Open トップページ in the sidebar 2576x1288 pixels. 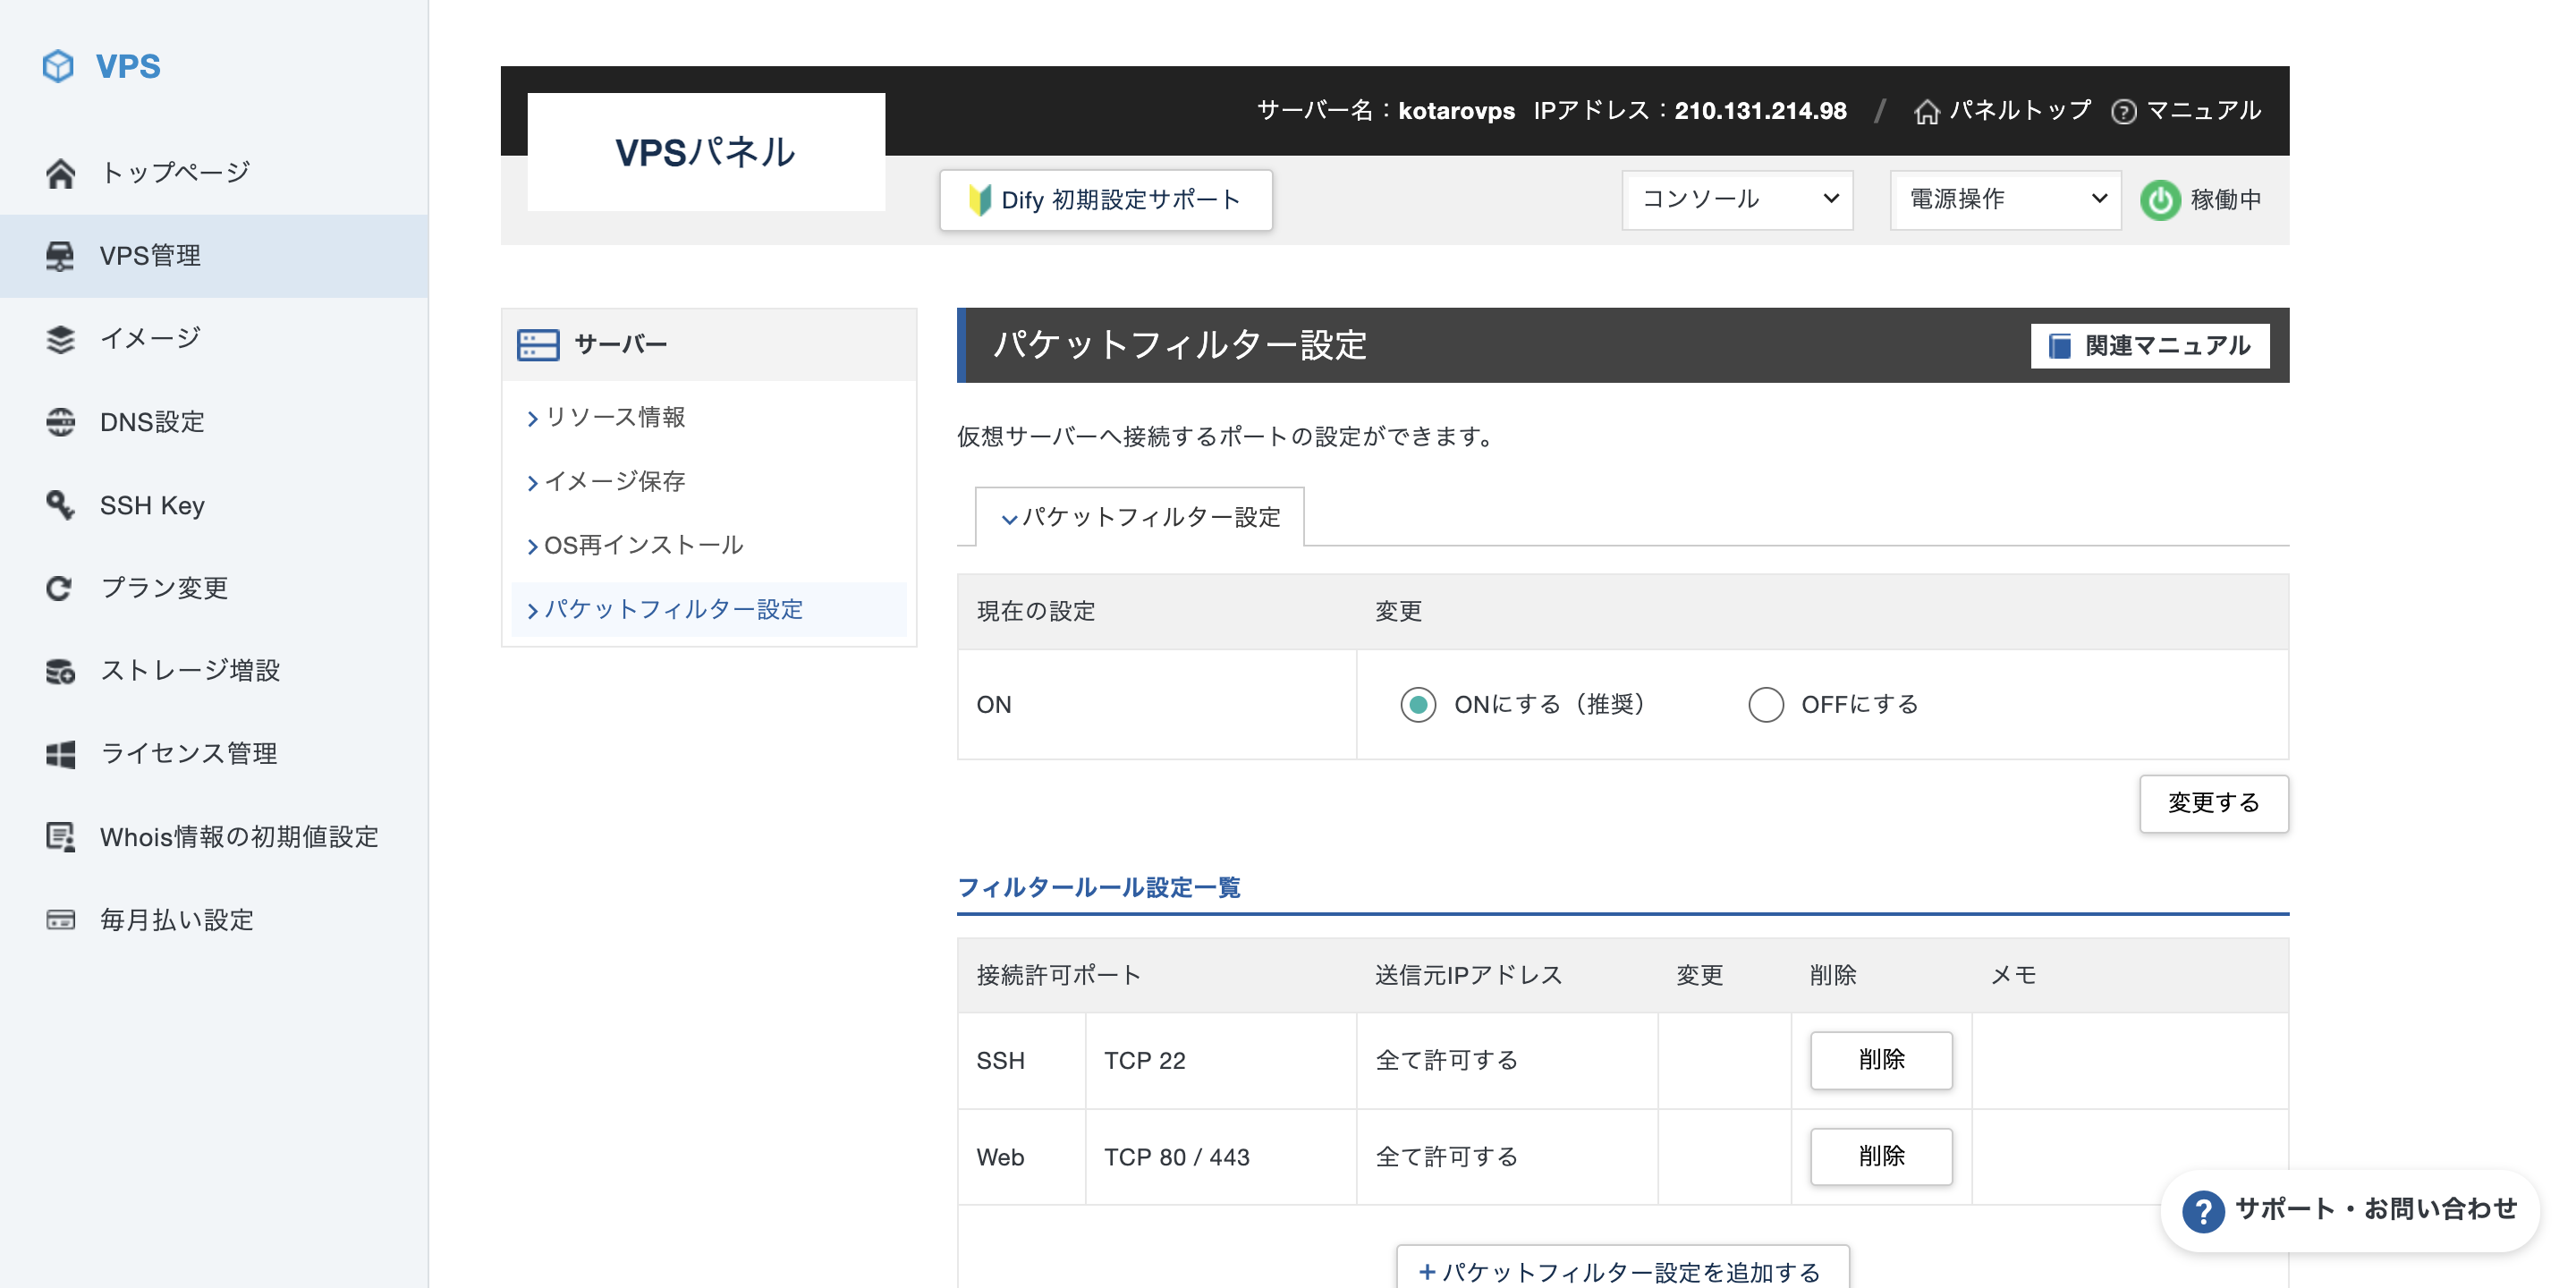[214, 173]
